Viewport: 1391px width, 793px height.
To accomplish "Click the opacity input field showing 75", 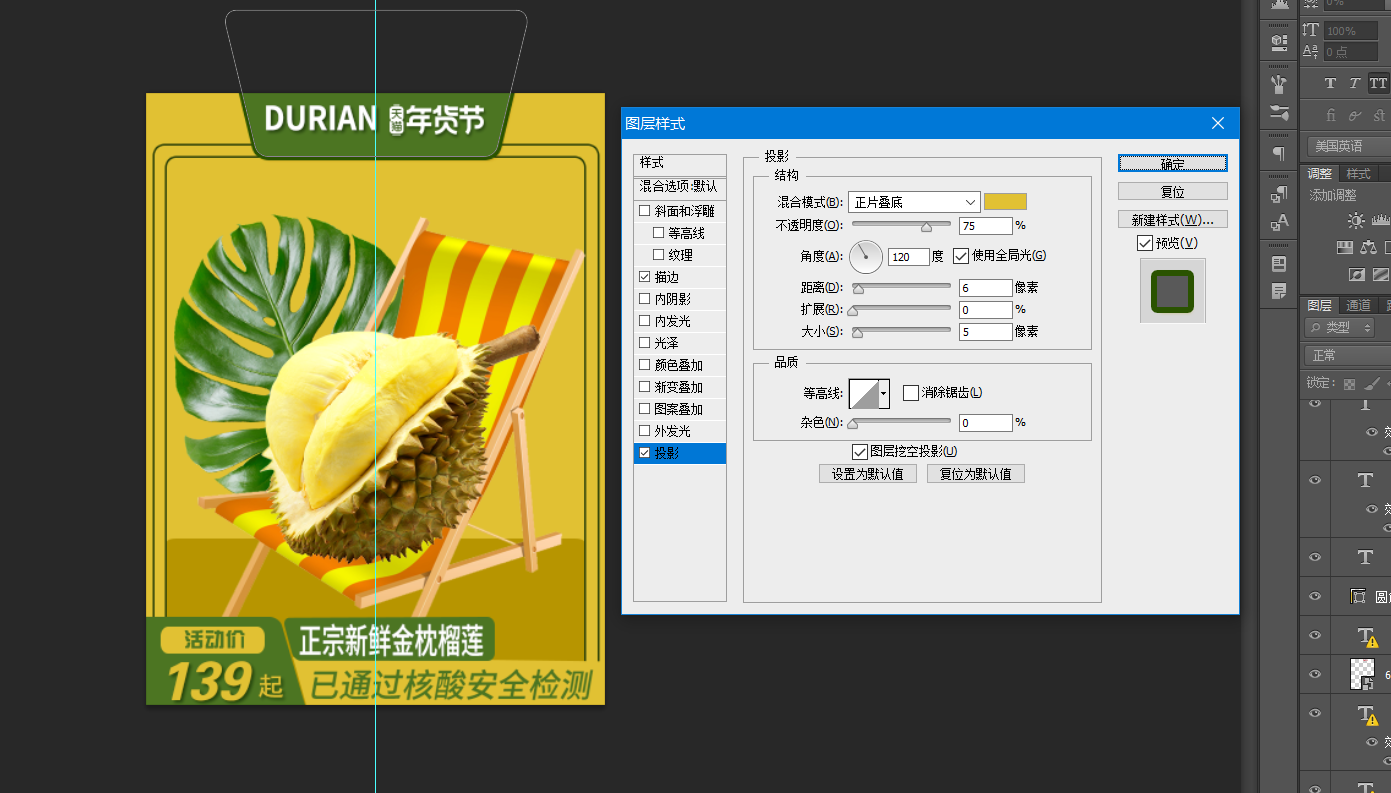I will tap(986, 227).
